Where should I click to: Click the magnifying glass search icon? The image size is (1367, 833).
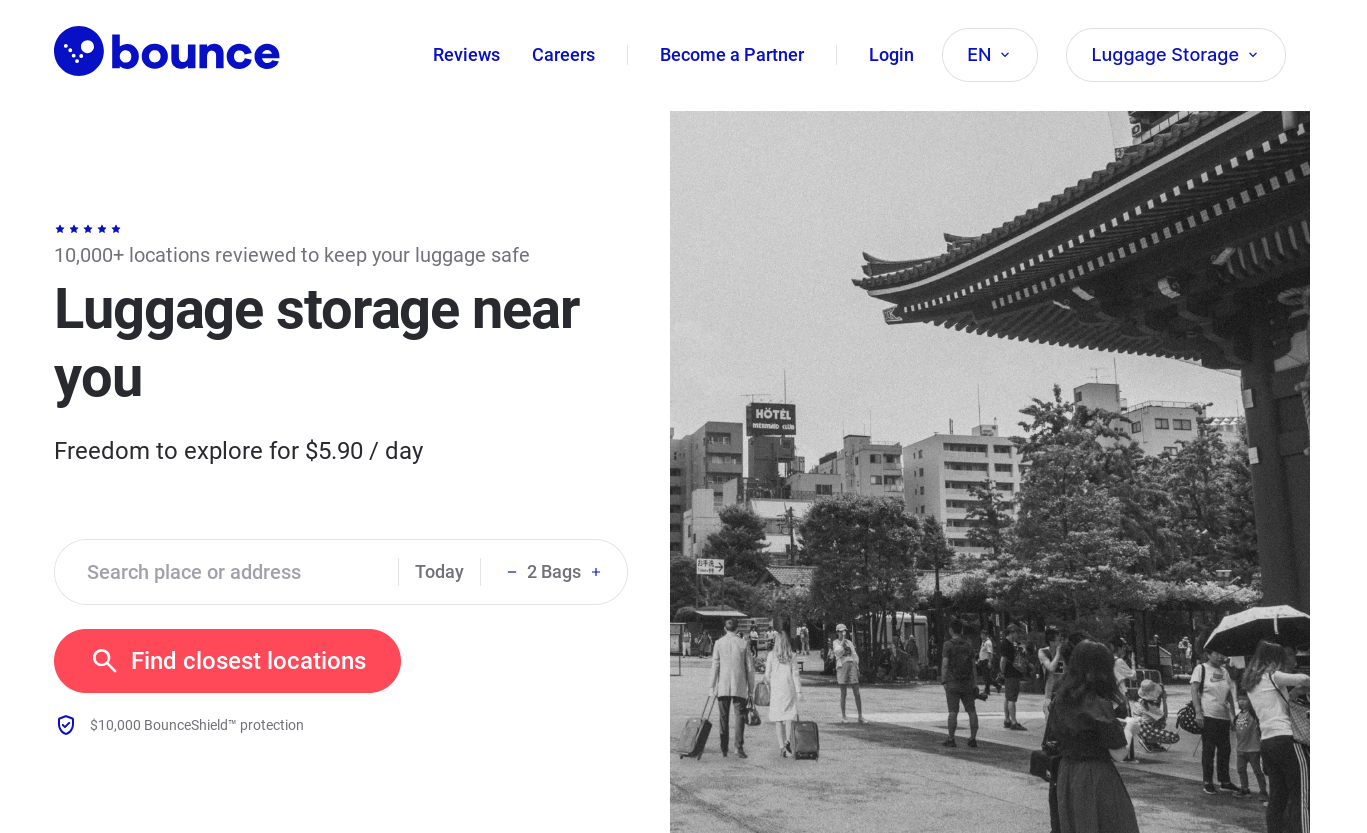click(x=105, y=661)
